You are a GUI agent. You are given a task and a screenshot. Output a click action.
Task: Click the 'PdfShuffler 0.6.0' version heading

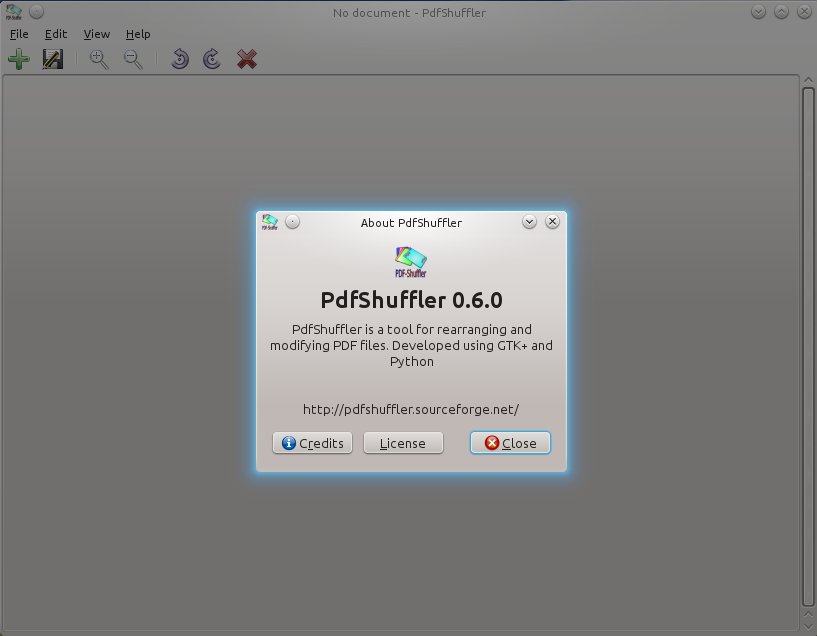click(411, 300)
